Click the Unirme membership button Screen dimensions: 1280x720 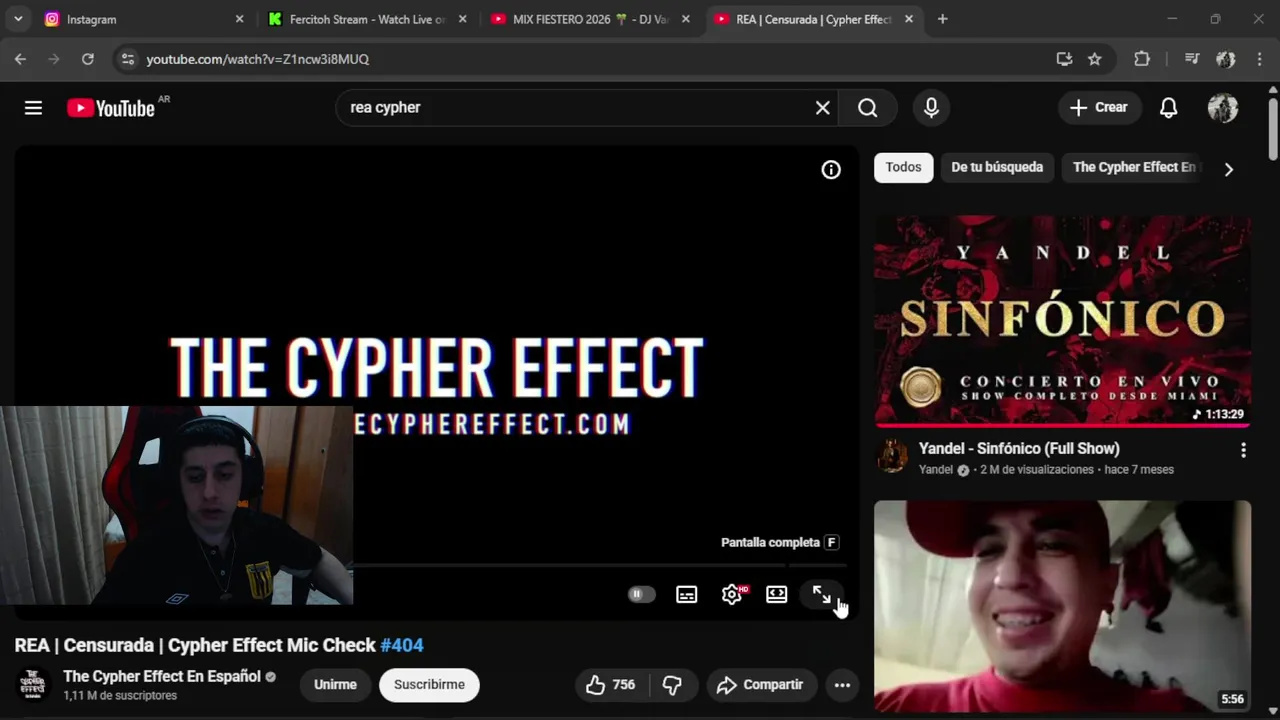tap(335, 685)
